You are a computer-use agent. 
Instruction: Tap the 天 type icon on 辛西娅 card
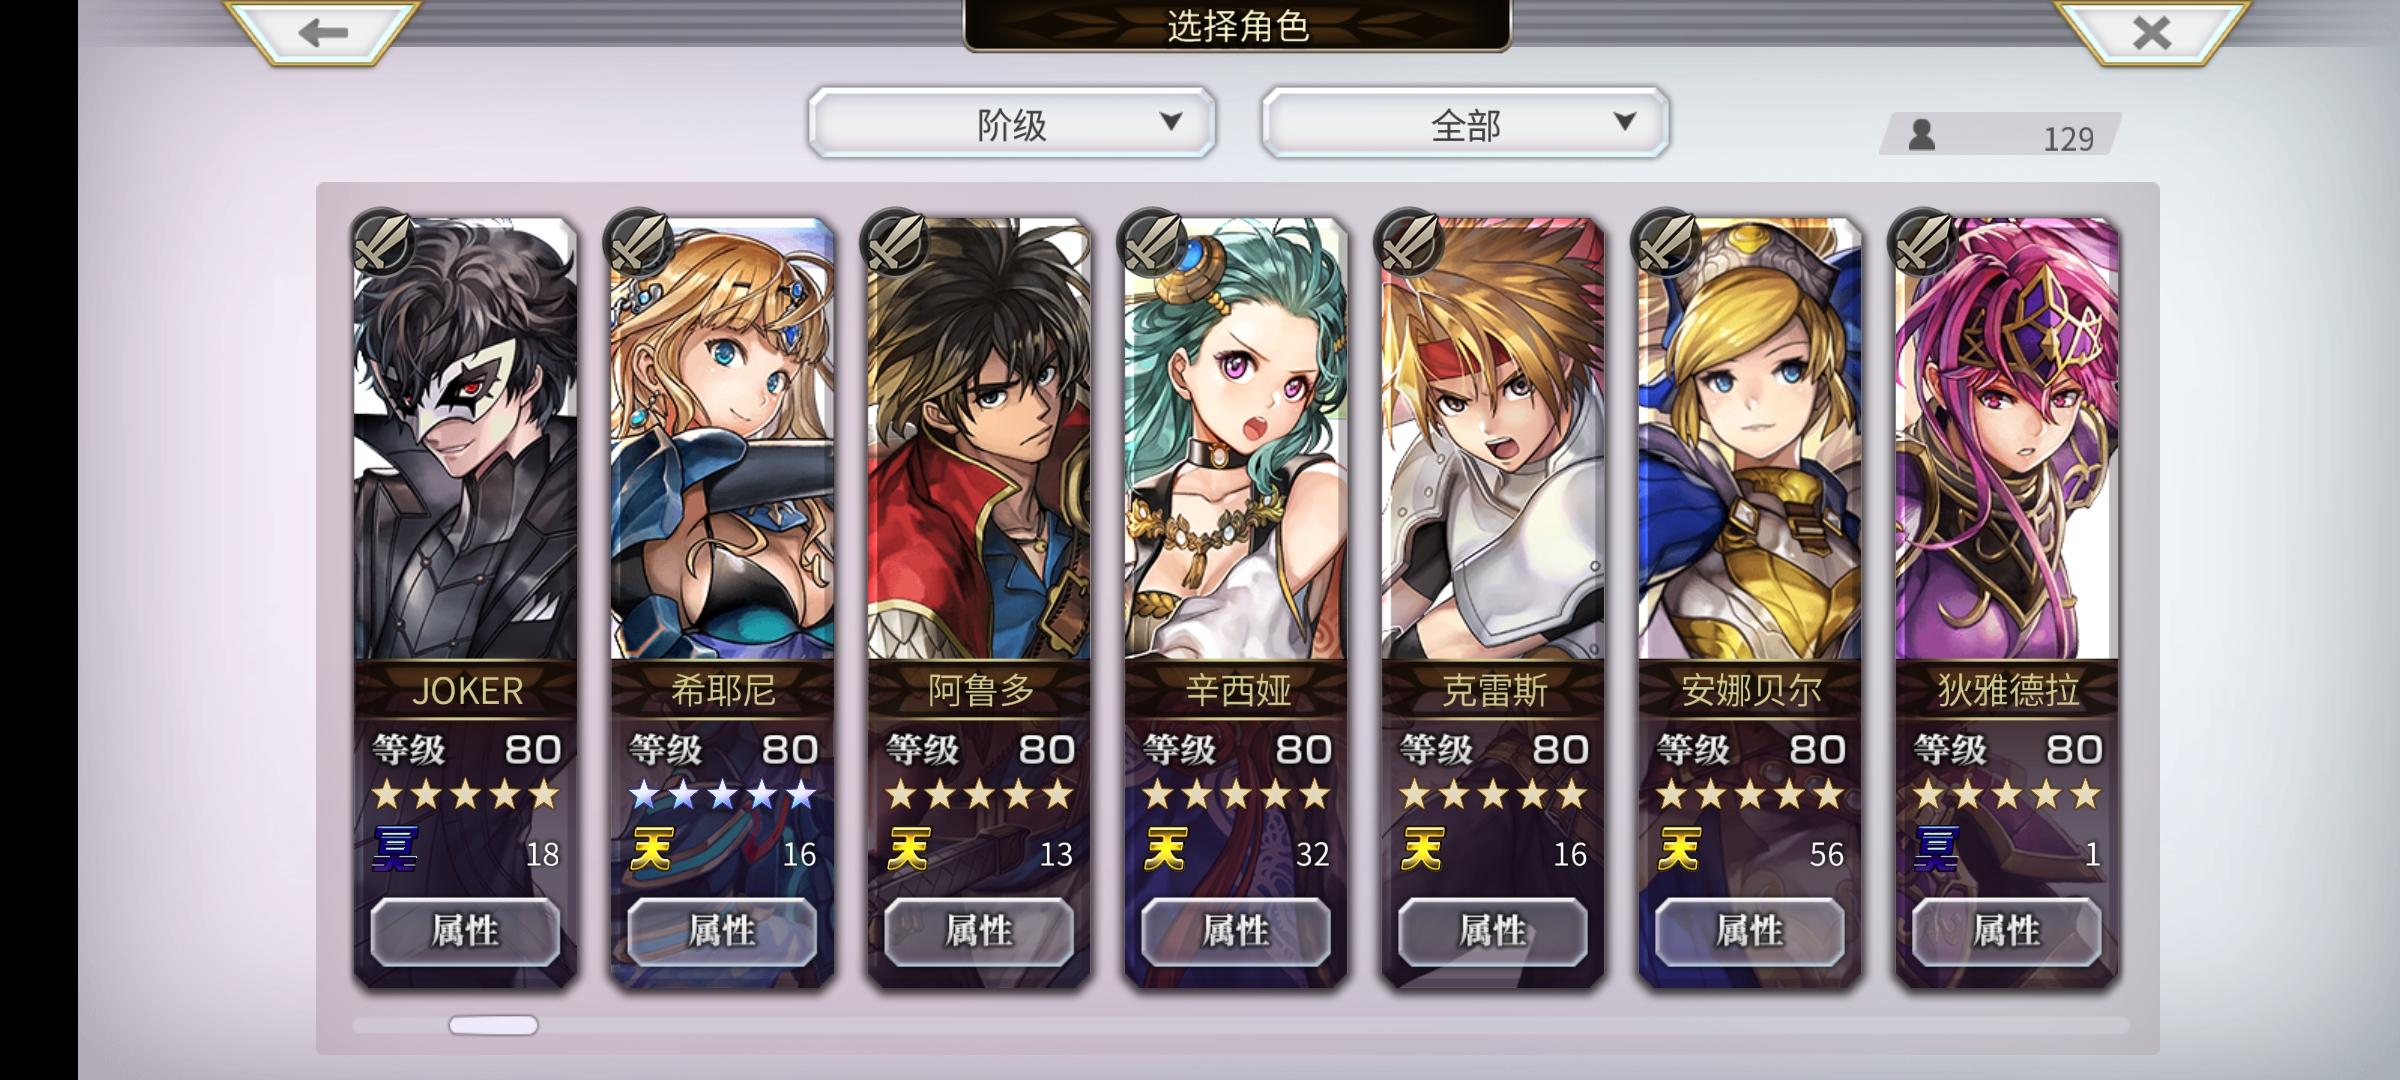pyautogui.click(x=1165, y=850)
